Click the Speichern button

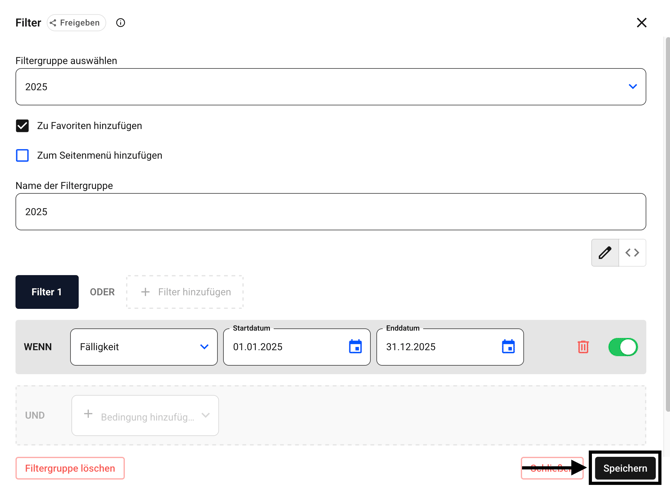tap(625, 468)
